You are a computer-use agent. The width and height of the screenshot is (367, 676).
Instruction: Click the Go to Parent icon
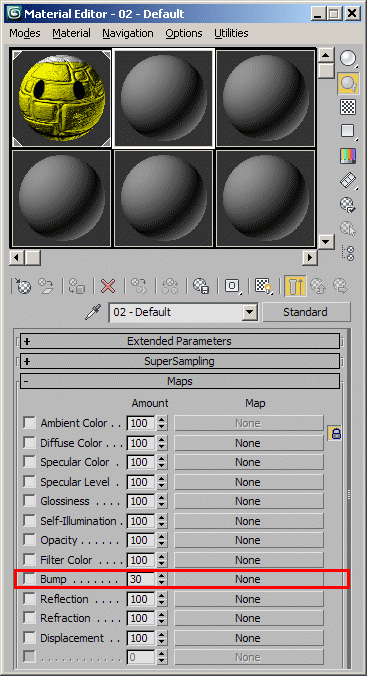318,286
